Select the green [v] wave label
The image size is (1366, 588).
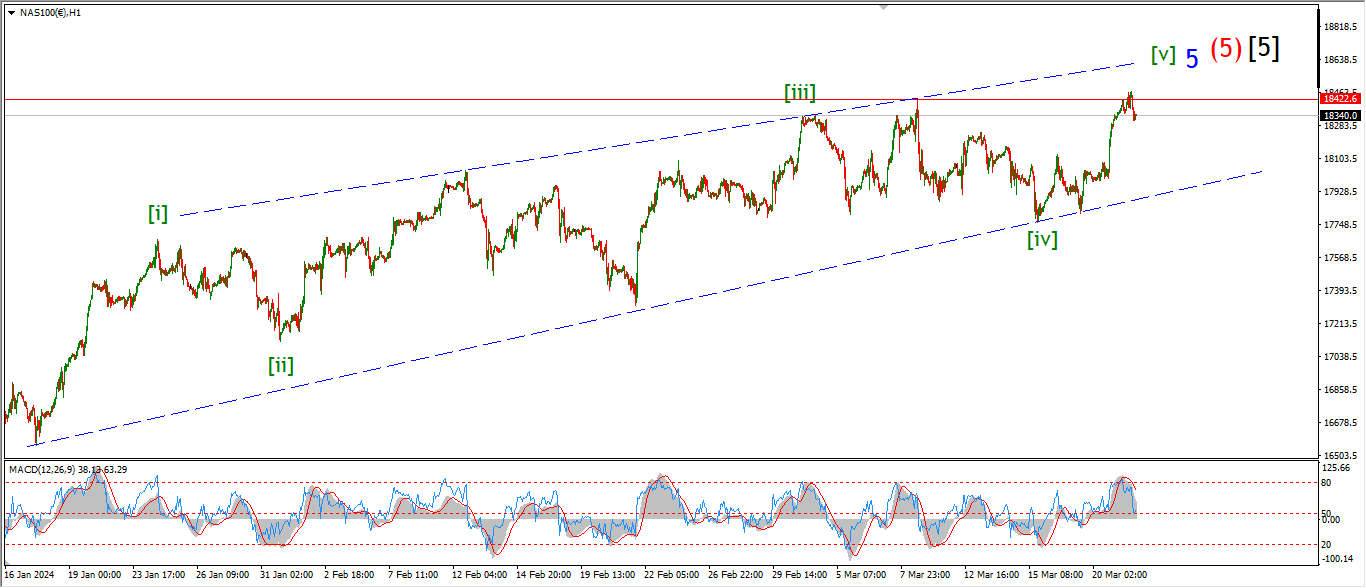coord(1163,55)
